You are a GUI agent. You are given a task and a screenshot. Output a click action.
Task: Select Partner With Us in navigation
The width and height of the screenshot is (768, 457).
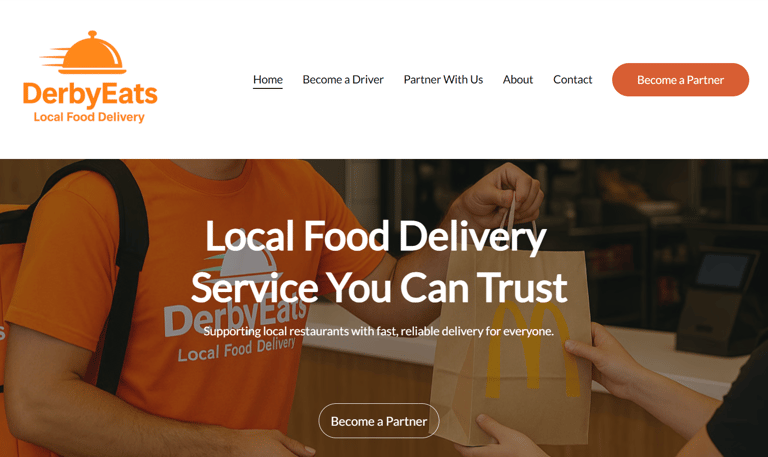(x=443, y=79)
